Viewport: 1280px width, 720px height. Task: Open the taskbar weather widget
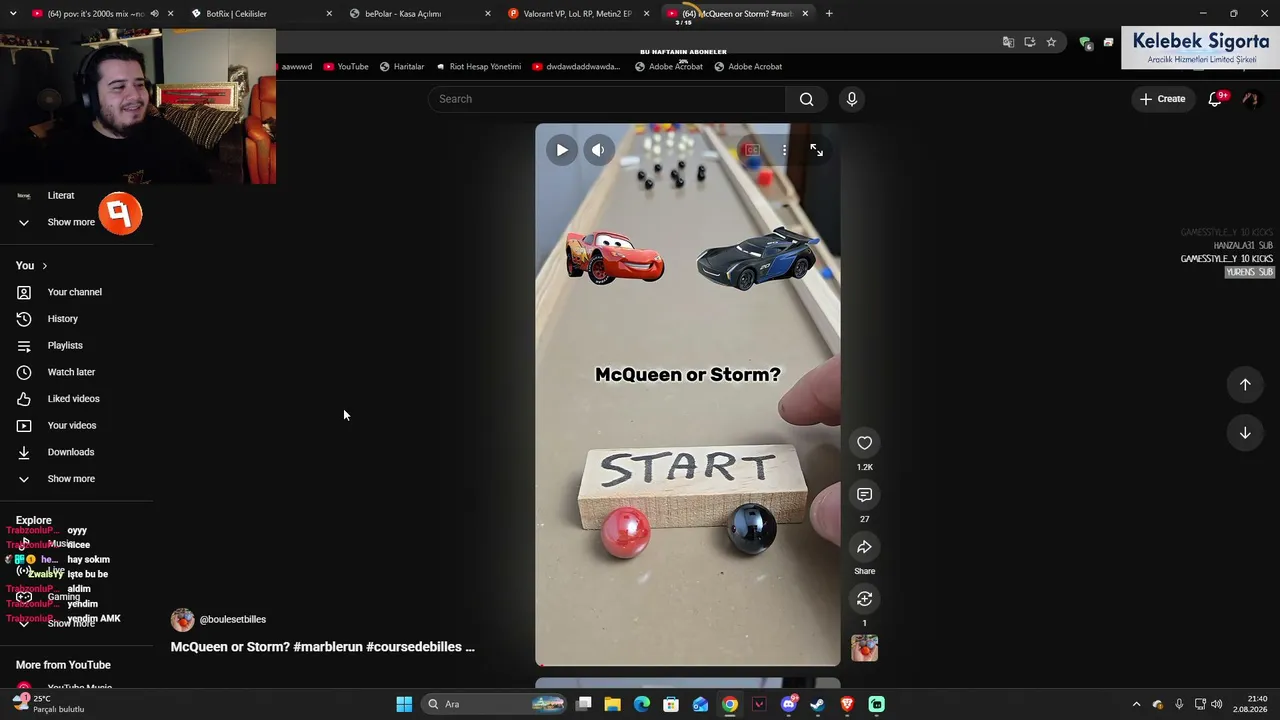[x=48, y=704]
